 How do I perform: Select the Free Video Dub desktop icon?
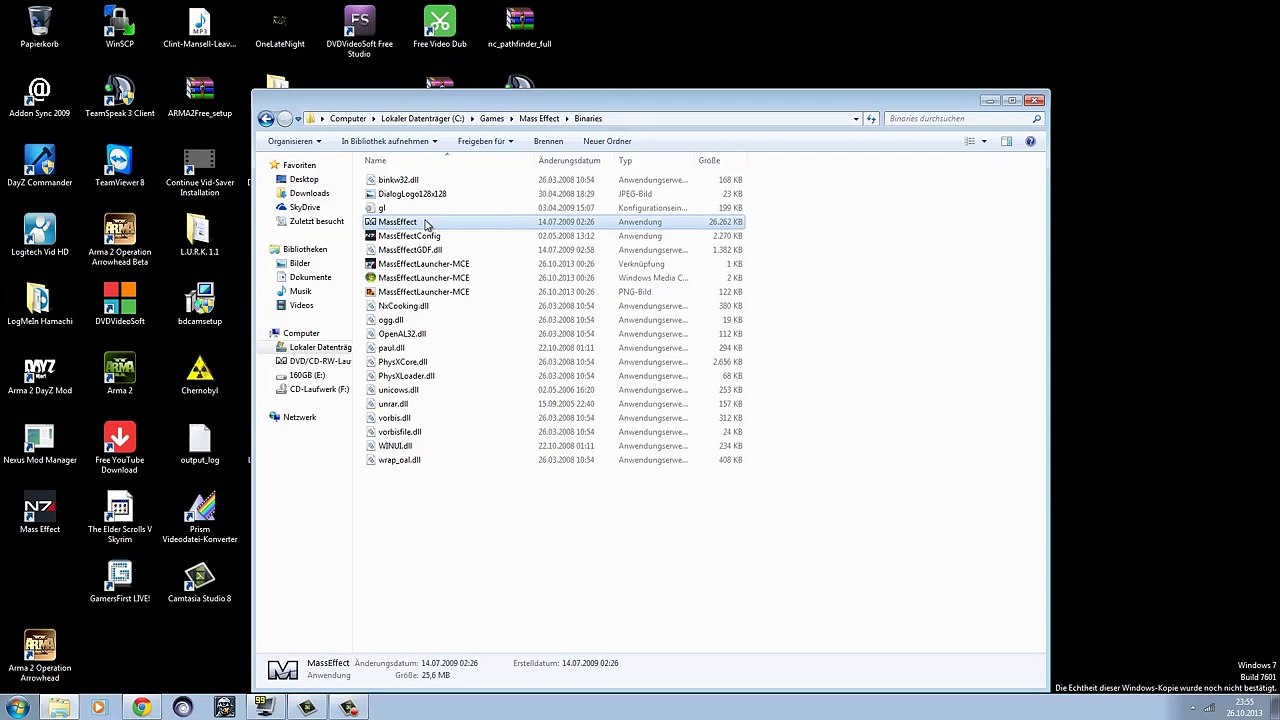tap(439, 27)
